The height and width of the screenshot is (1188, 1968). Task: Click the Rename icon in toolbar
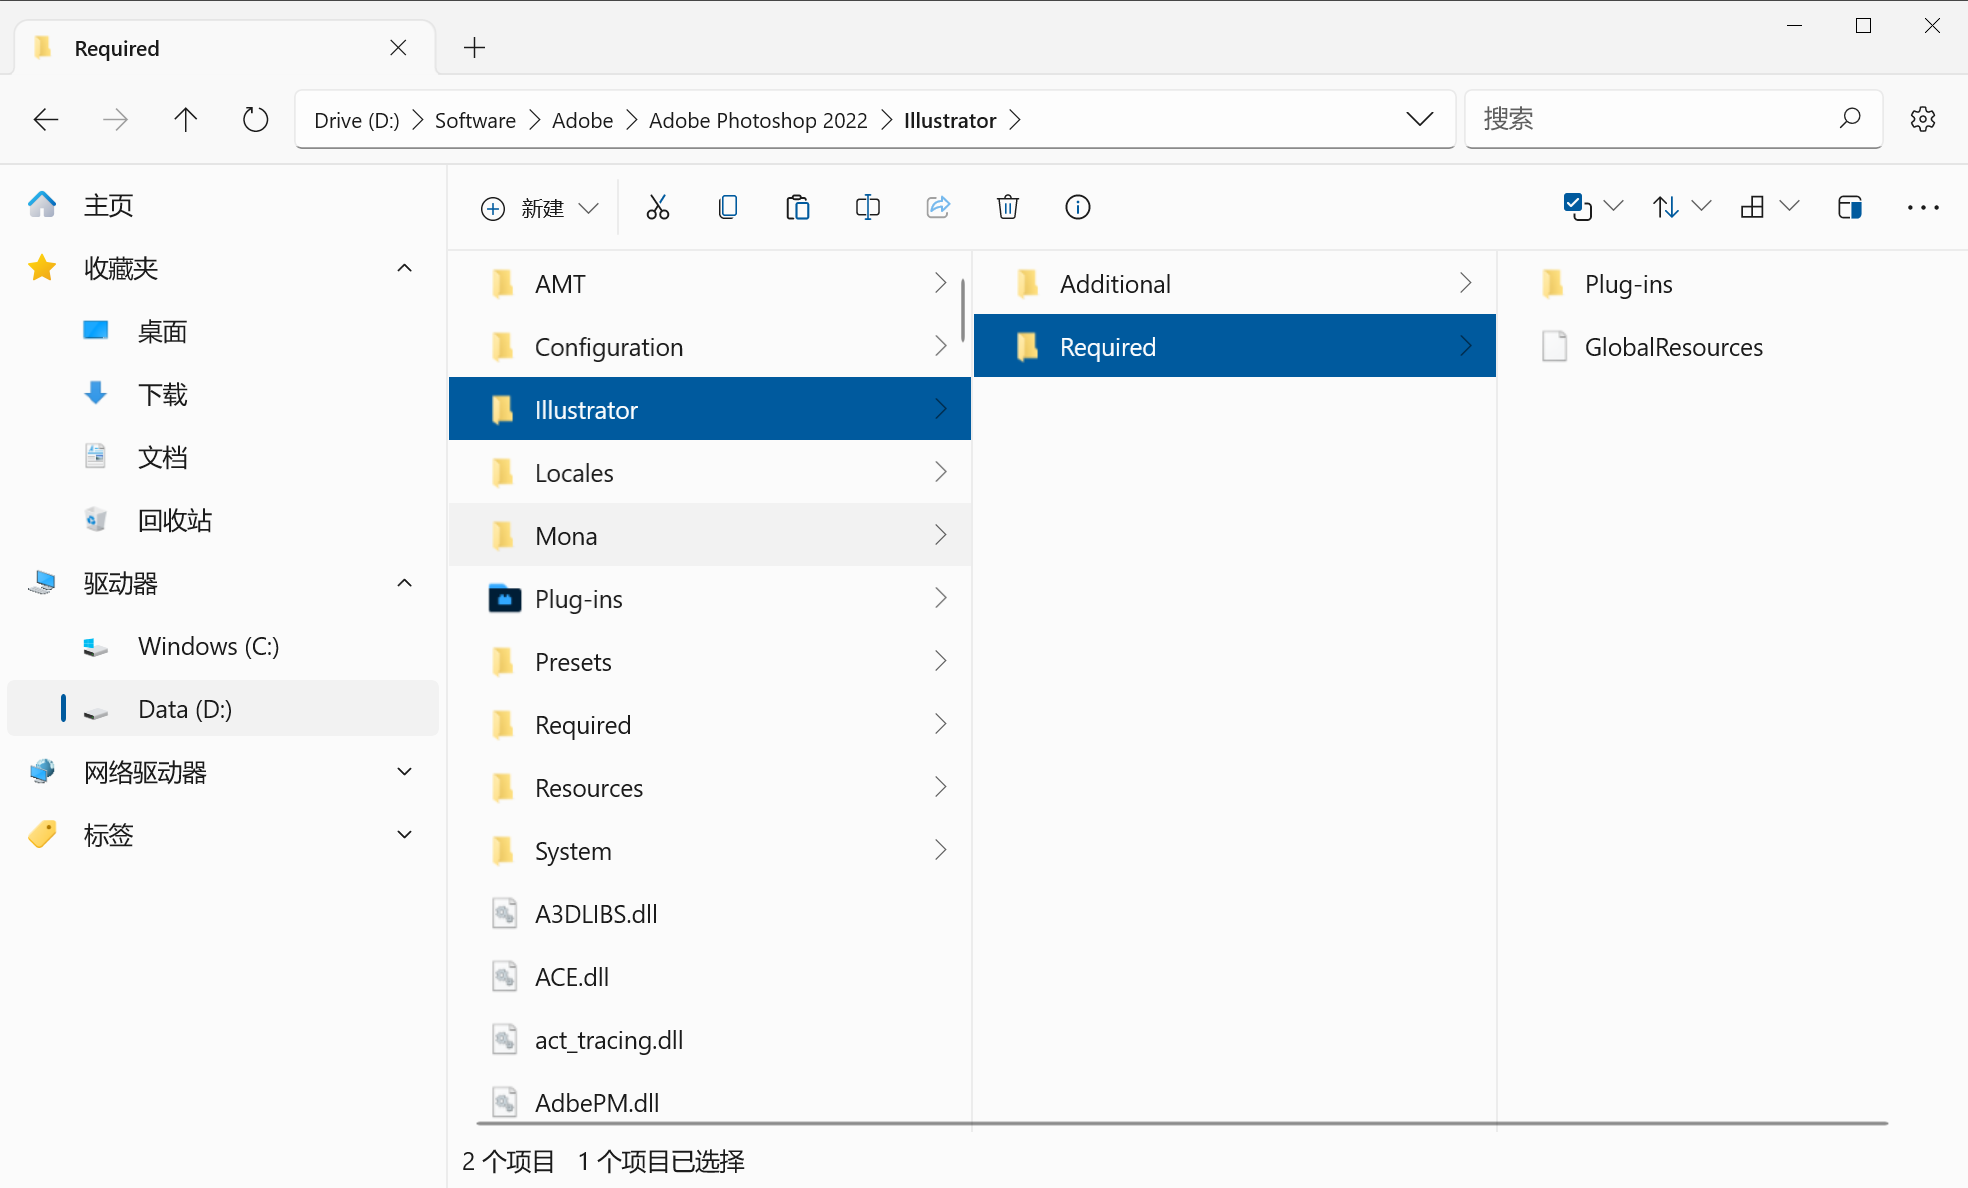click(867, 207)
